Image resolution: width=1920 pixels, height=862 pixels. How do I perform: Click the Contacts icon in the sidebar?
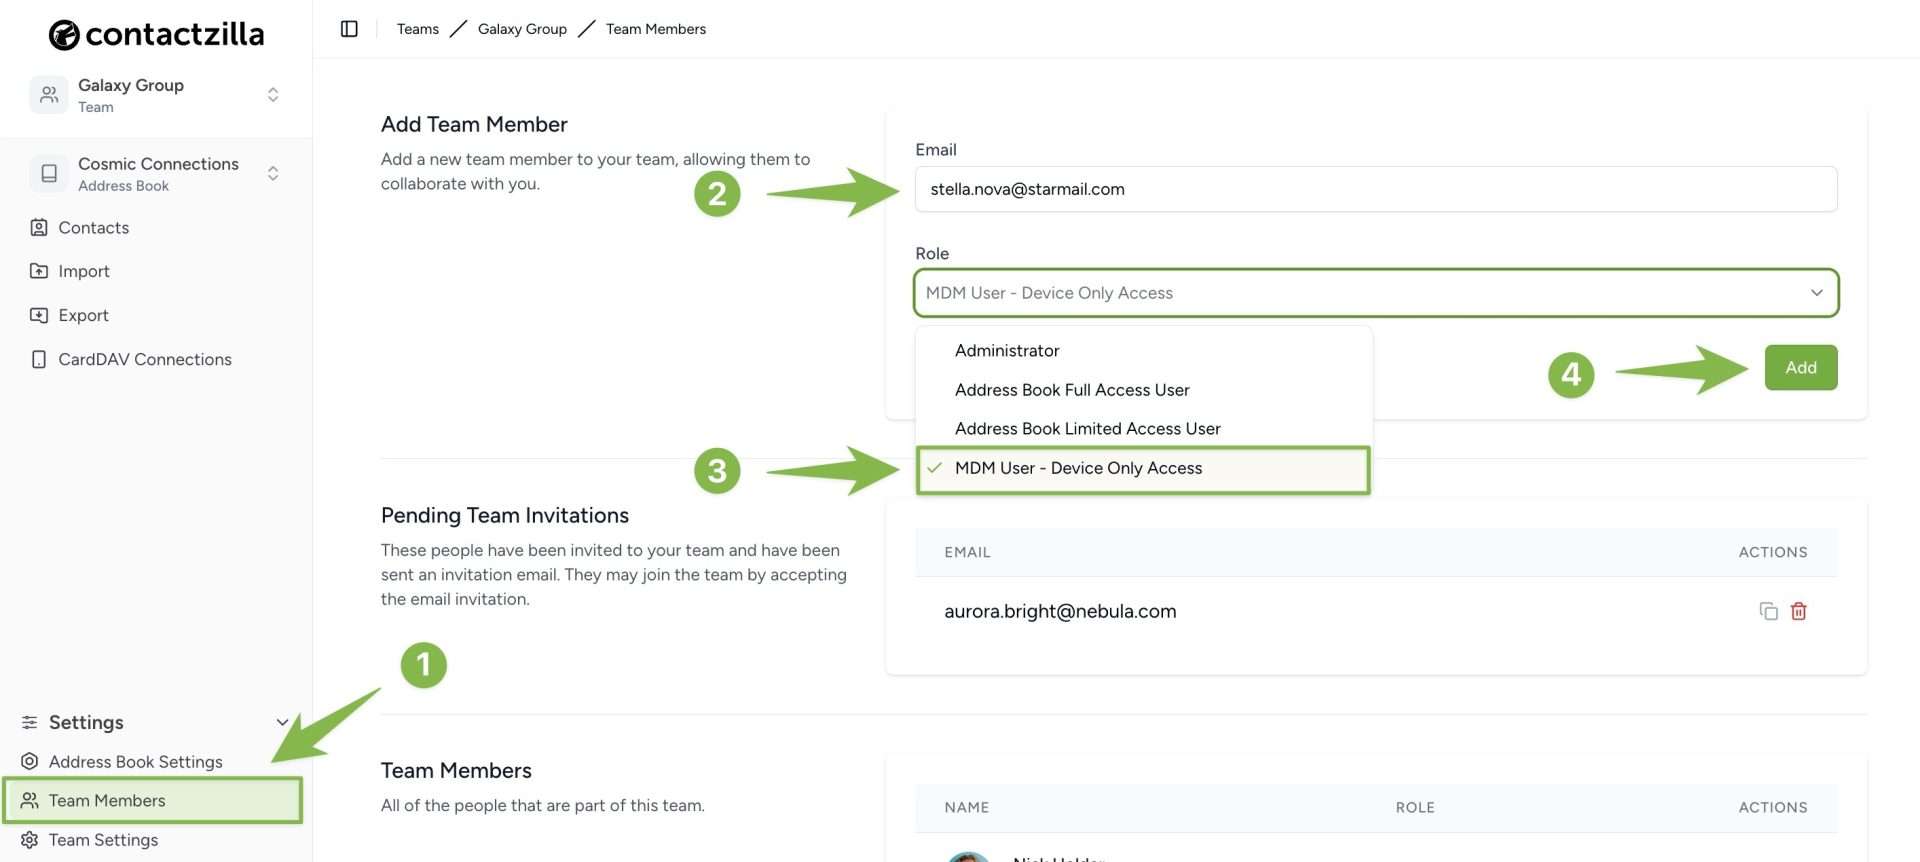tap(39, 228)
